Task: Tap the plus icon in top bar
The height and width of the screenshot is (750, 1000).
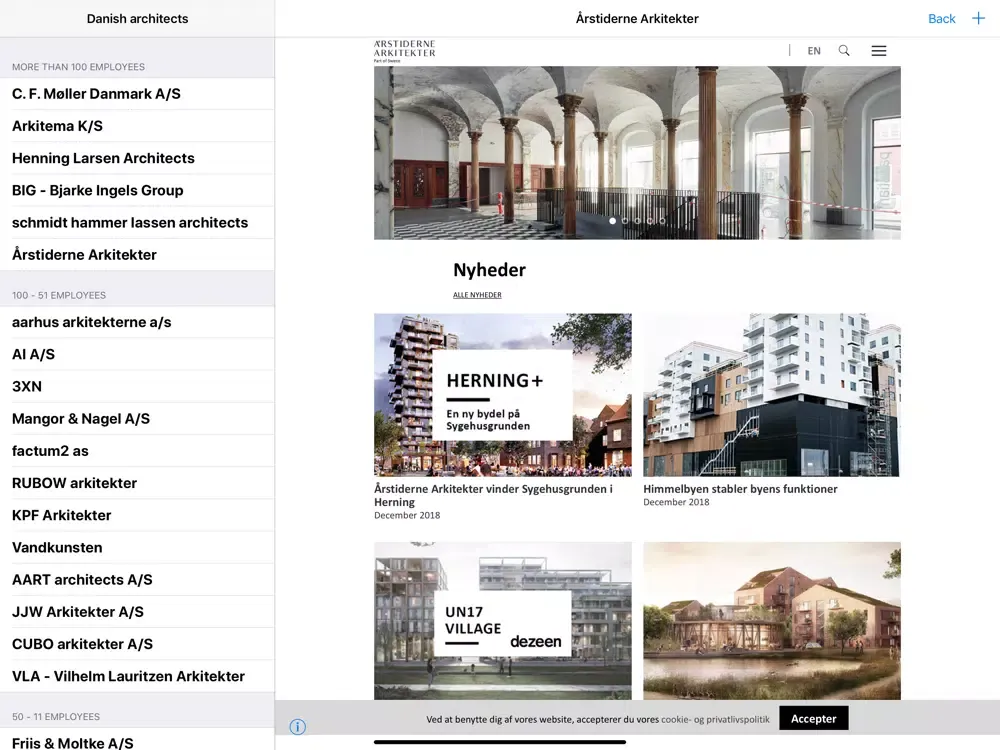Action: [x=978, y=18]
